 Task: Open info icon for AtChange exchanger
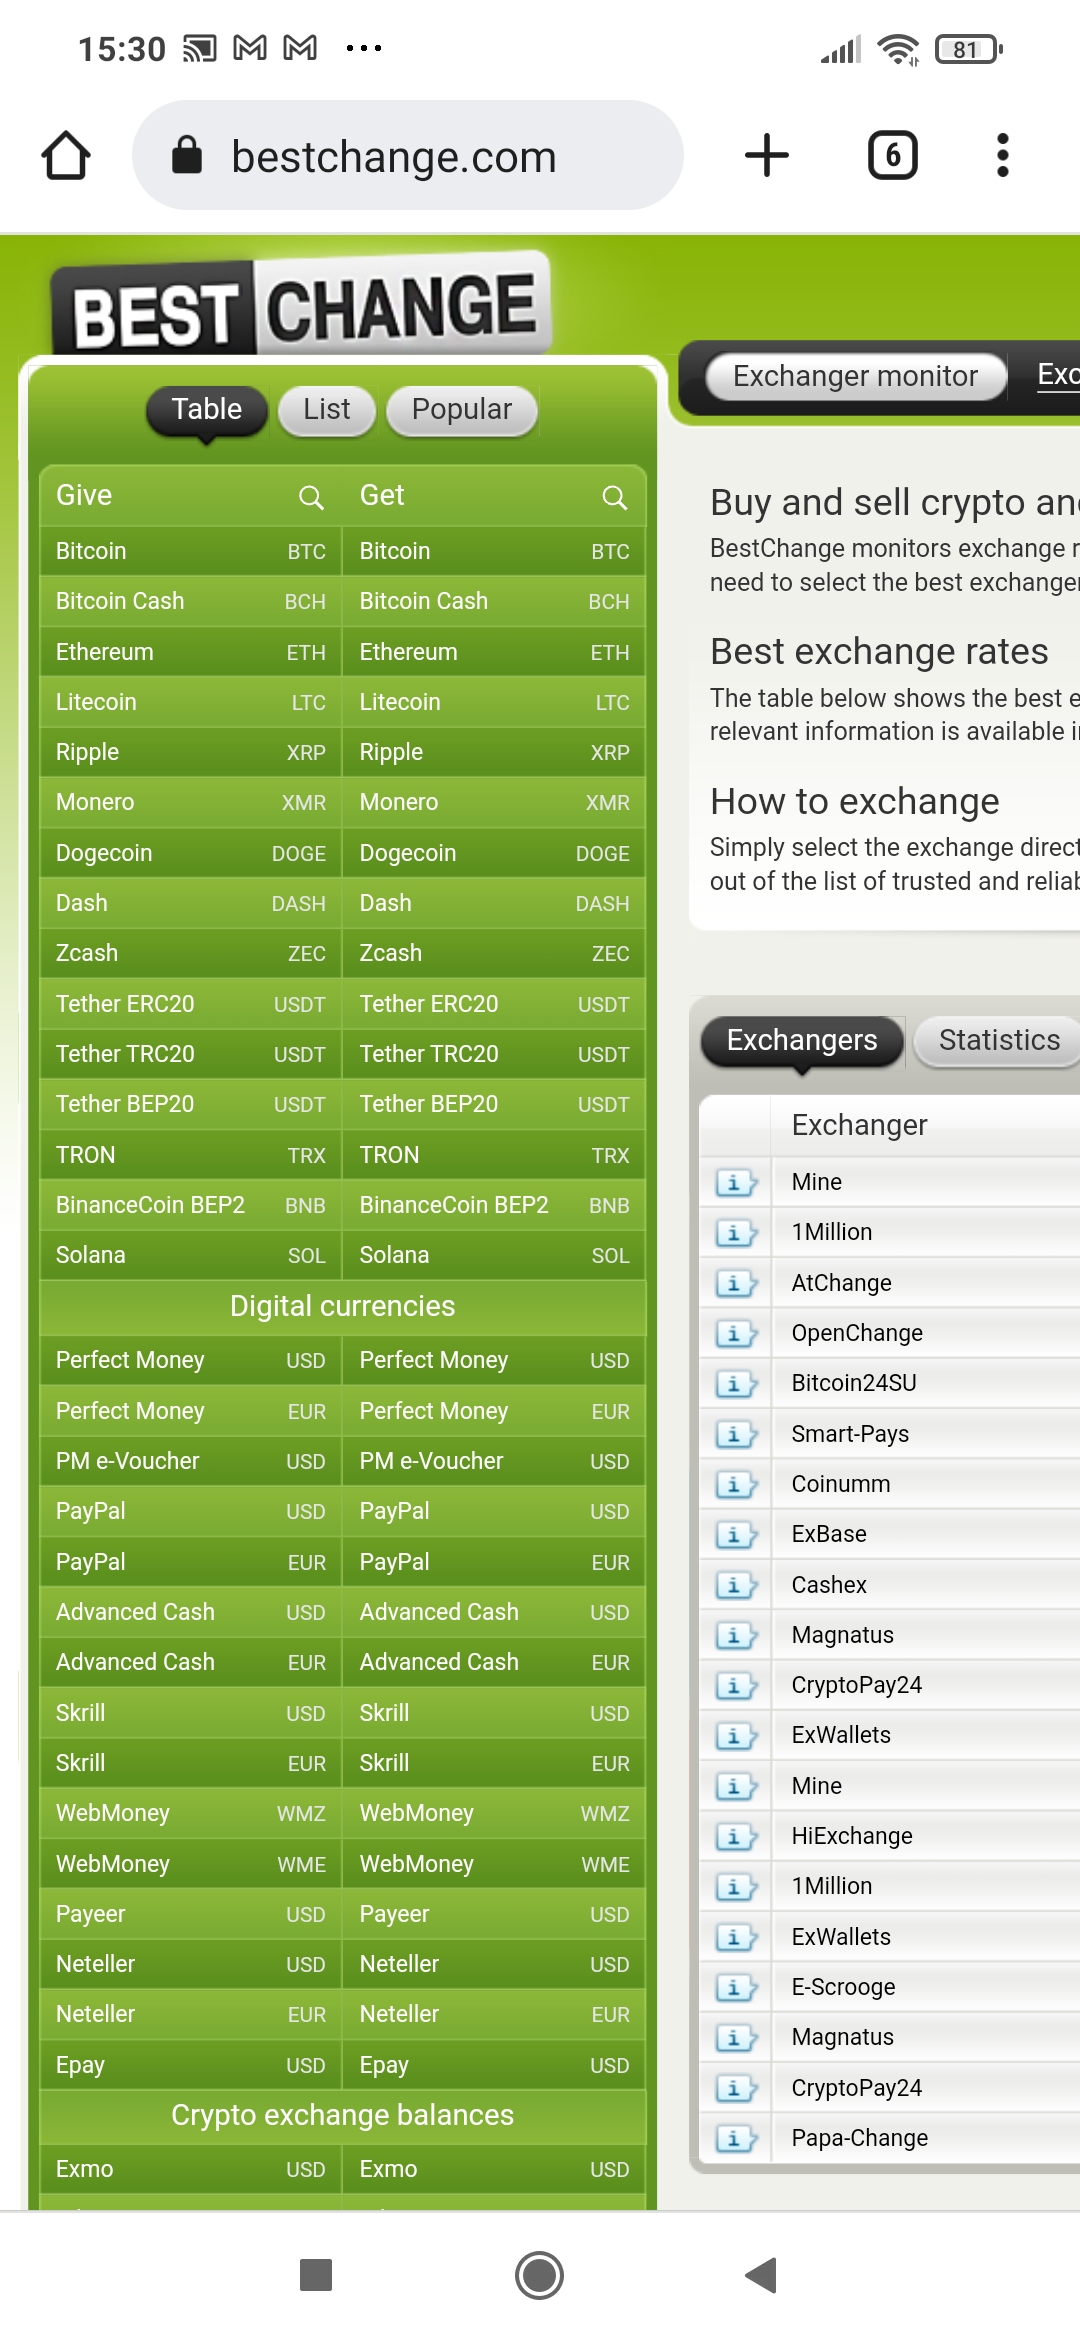[x=735, y=1283]
